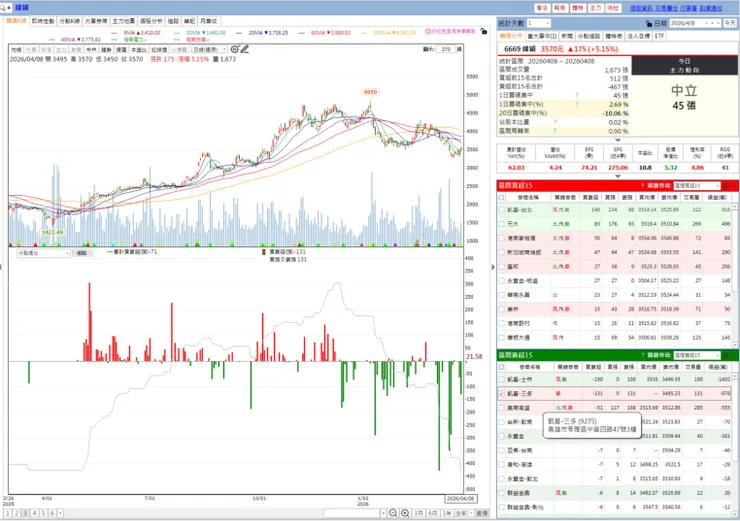Screen dimensions: 740x521
Task: Tick the checkbox for 摩根大通 row
Action: 501,337
